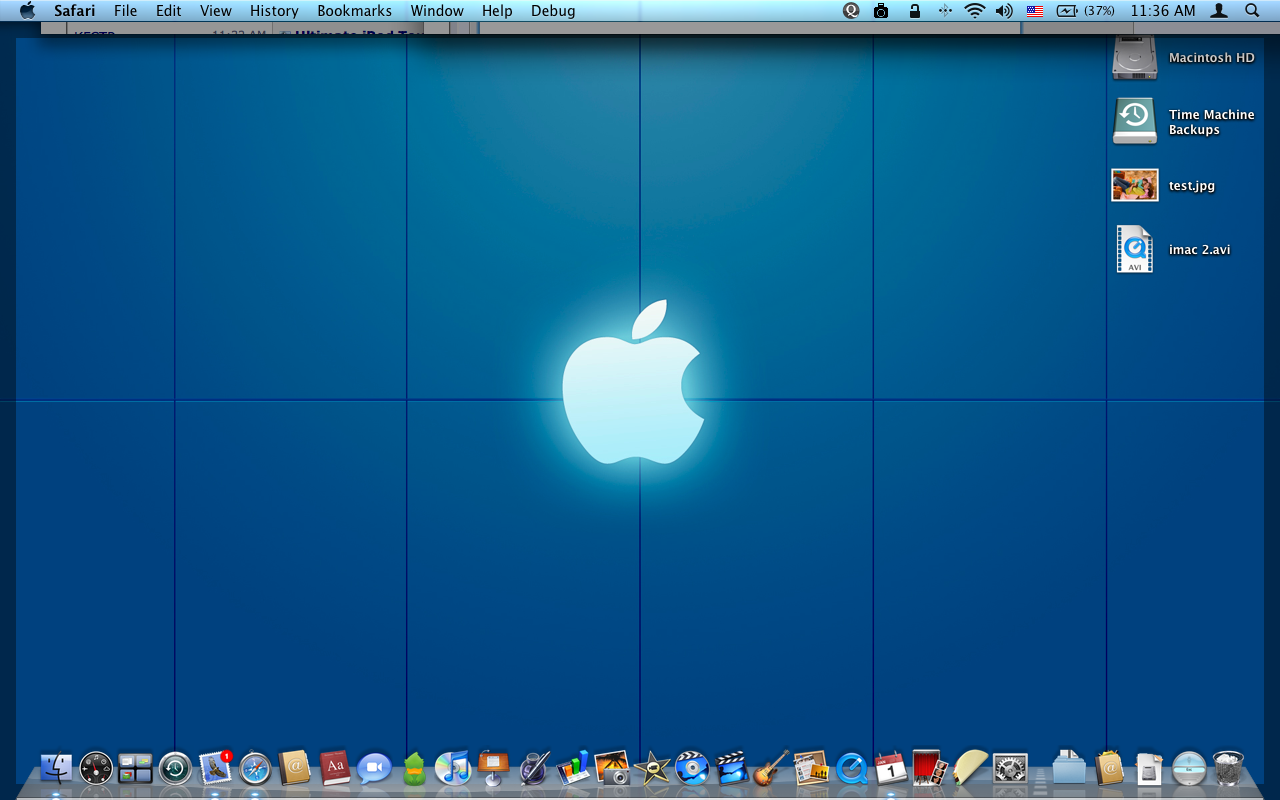Launch the Dictionary app
The image size is (1280, 800).
[335, 768]
